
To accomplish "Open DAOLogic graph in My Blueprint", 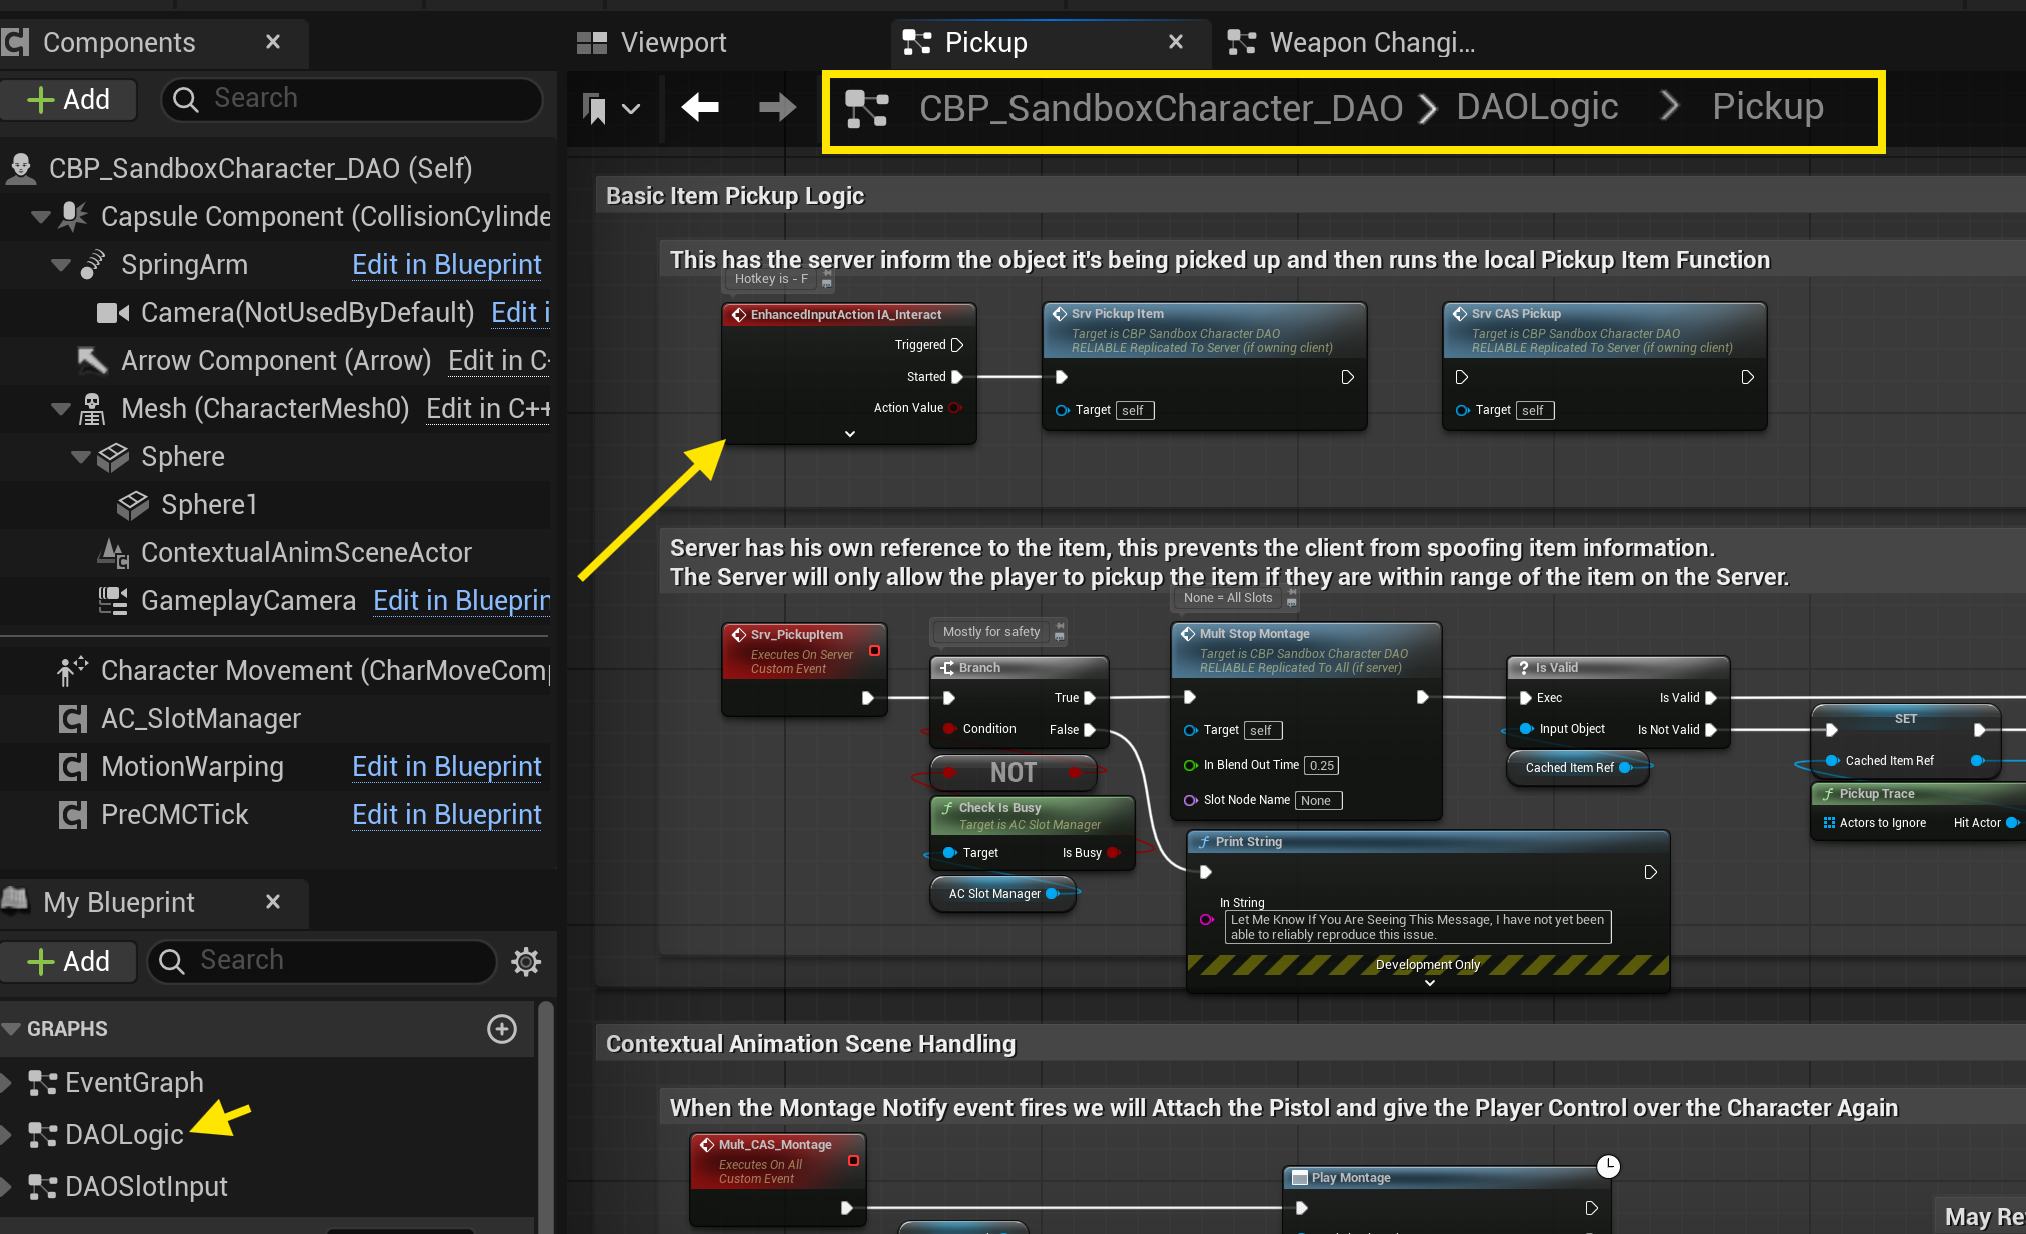I will [124, 1134].
